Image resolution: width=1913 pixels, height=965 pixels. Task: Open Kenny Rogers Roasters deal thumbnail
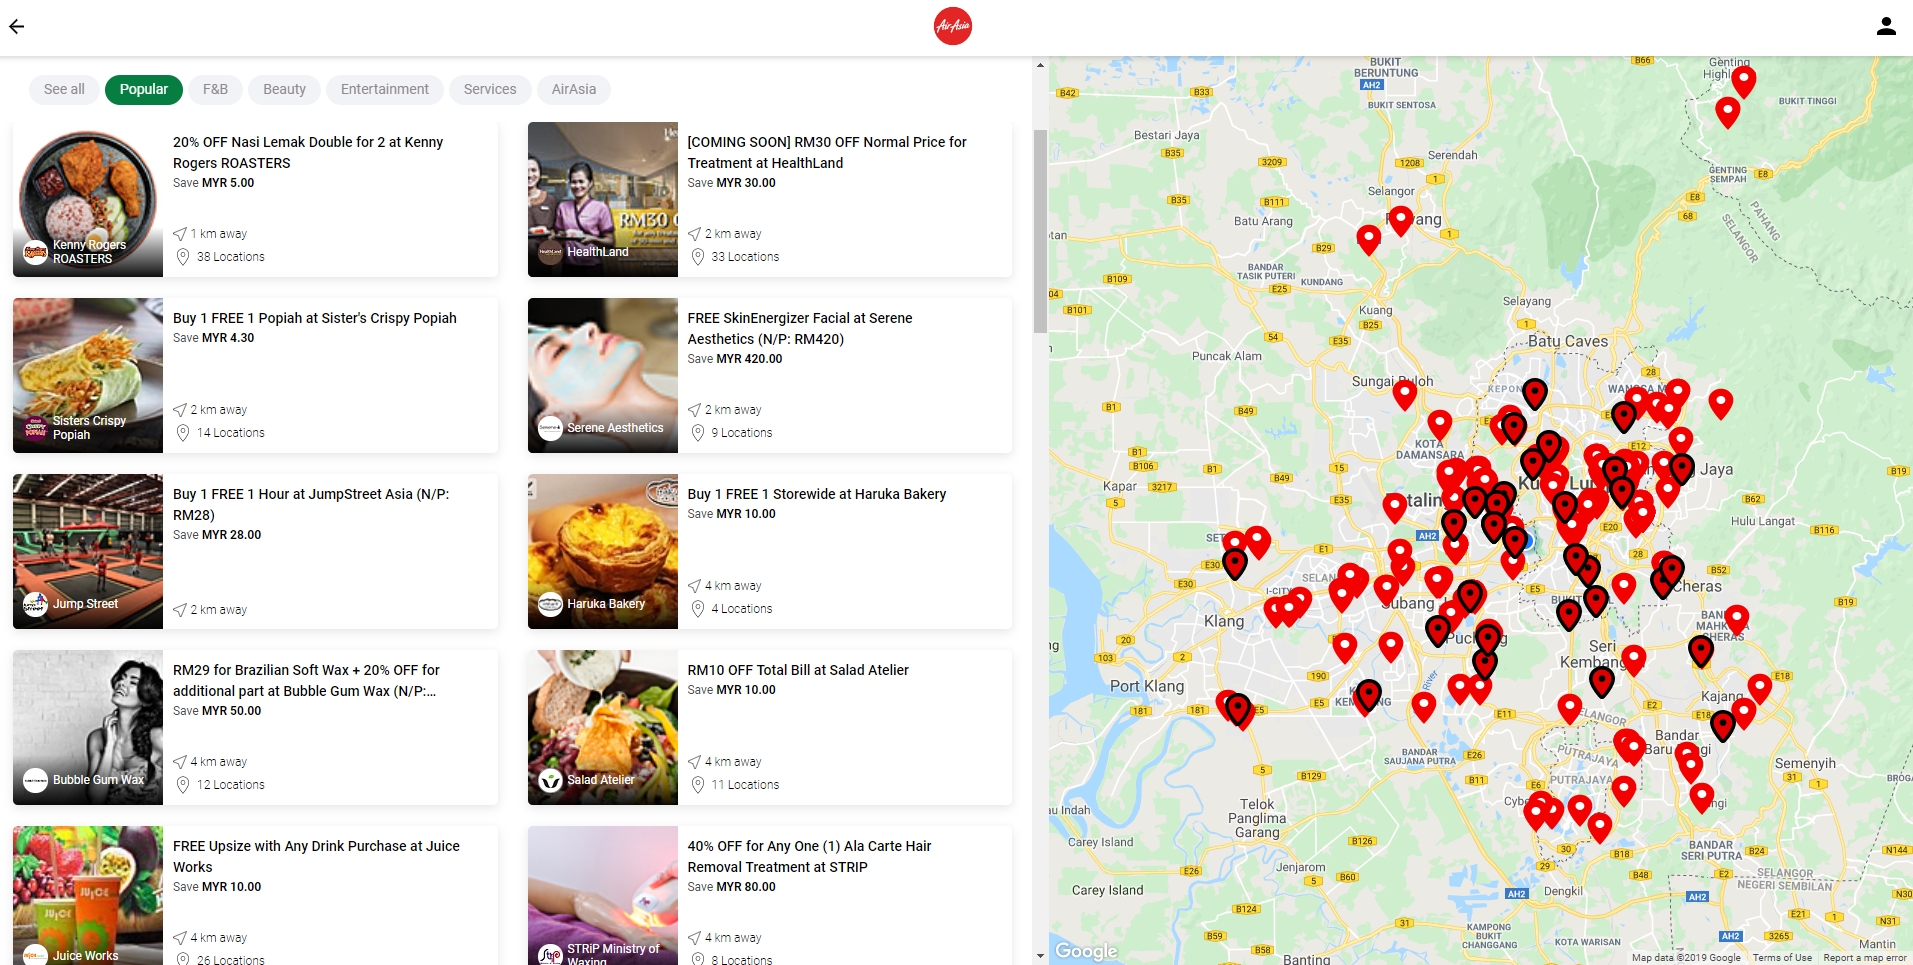(88, 199)
